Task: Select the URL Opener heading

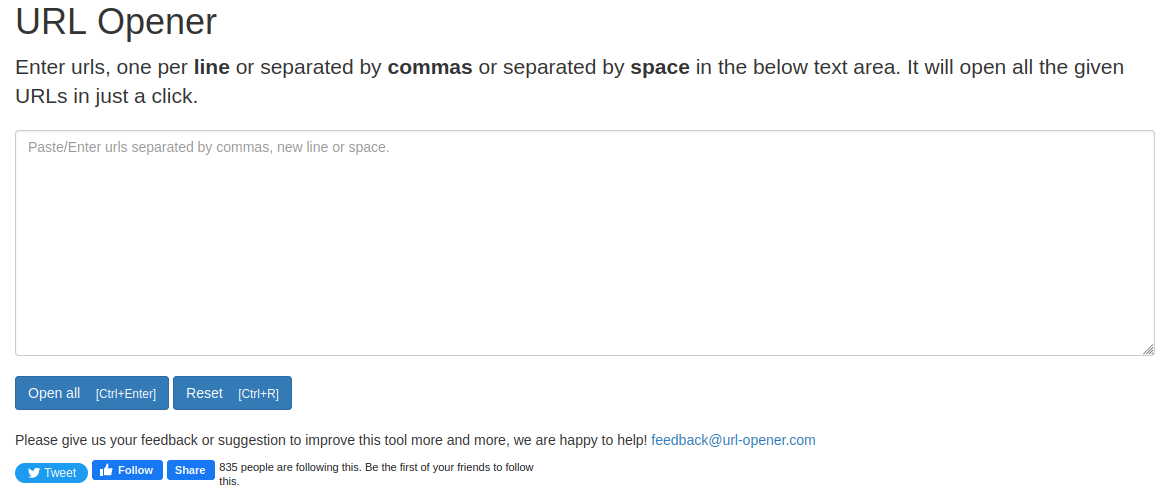Action: (x=116, y=22)
